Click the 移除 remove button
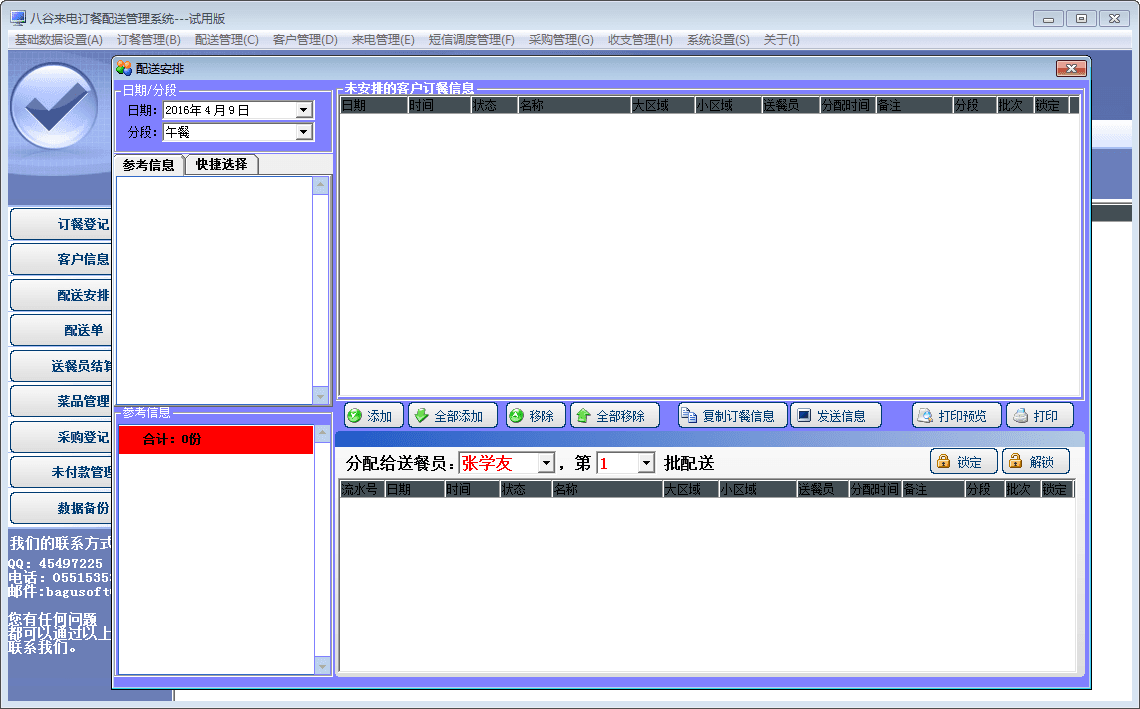This screenshot has height=709, width=1140. pyautogui.click(x=536, y=416)
